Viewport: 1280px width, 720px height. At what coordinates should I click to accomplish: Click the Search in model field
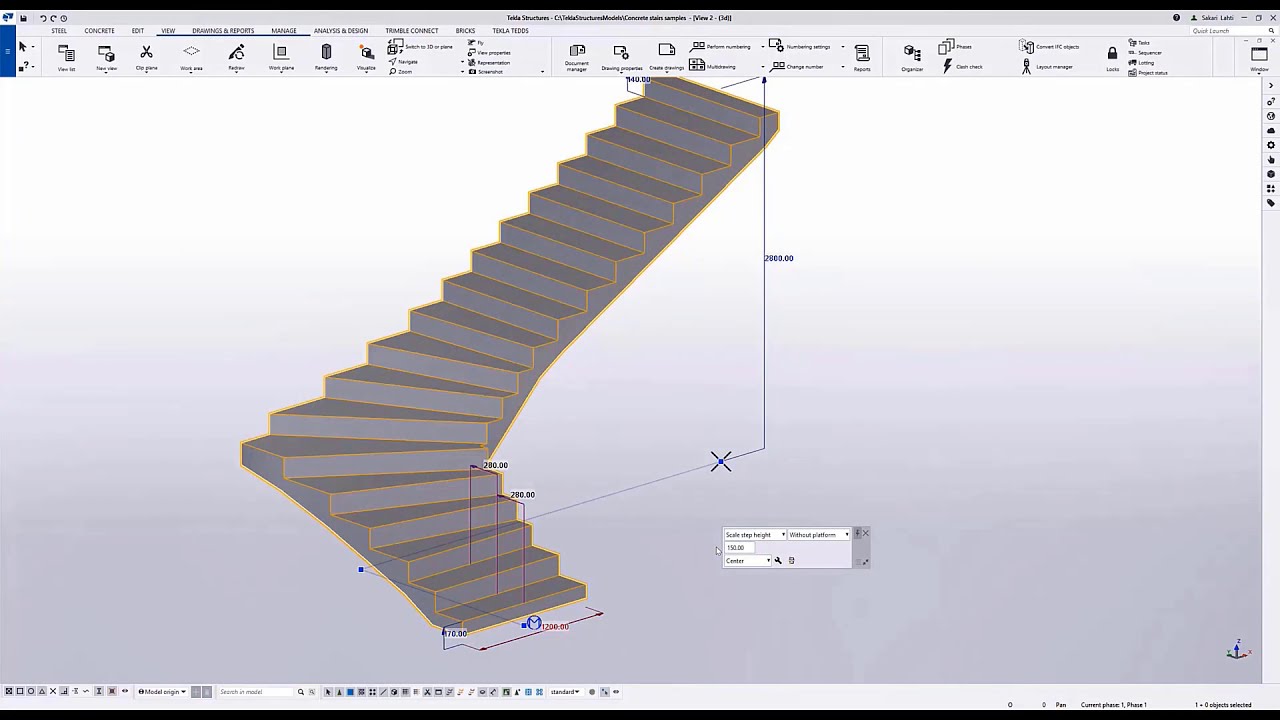pos(254,692)
